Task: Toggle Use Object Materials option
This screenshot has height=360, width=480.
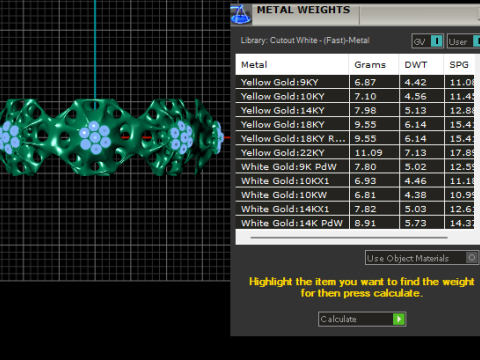Action: point(422,258)
